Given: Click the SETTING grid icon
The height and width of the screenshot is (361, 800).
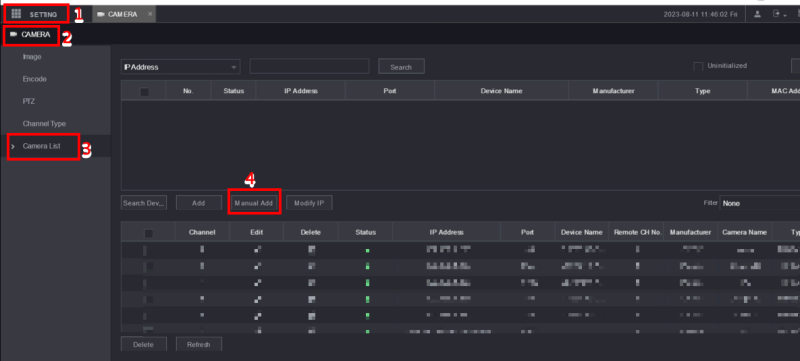Looking at the screenshot, I should click(x=16, y=14).
